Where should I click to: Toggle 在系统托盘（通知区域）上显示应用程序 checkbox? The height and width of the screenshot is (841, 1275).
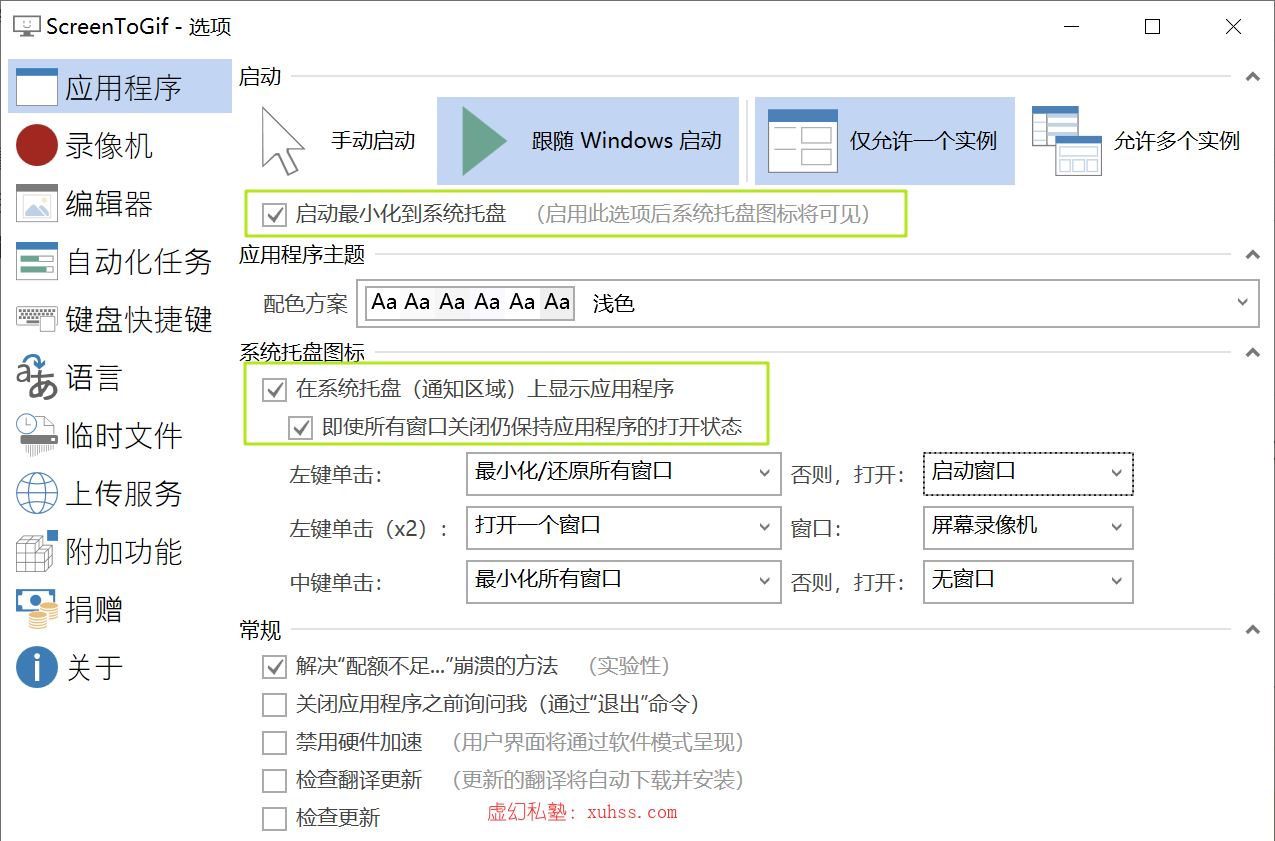tap(274, 390)
